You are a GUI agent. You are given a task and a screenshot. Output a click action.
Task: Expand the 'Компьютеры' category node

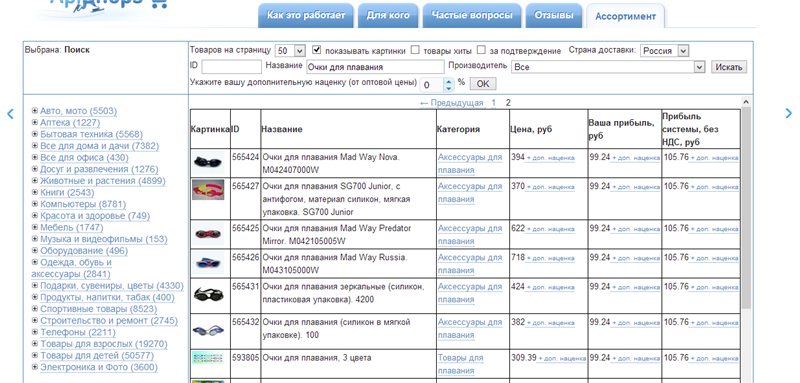(35, 203)
